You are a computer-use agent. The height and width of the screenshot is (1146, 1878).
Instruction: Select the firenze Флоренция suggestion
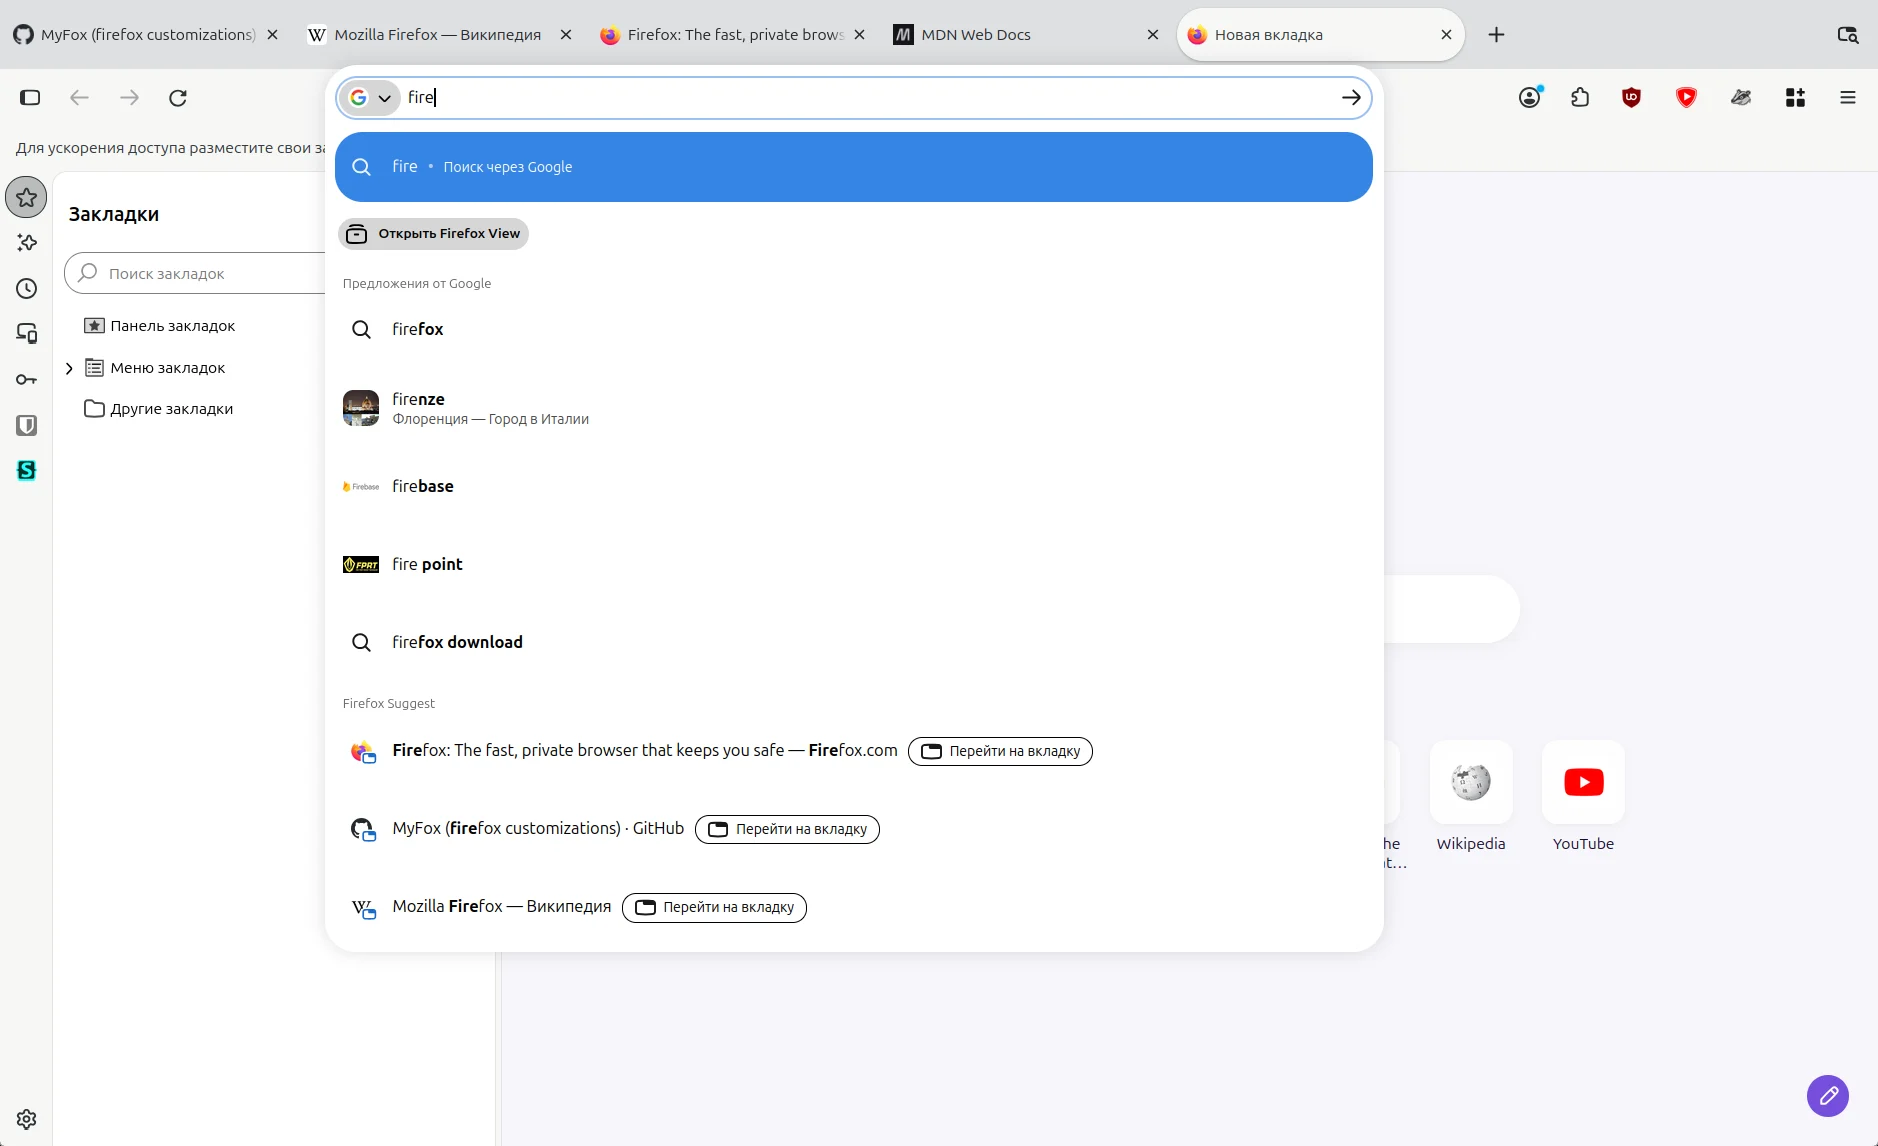(x=854, y=408)
